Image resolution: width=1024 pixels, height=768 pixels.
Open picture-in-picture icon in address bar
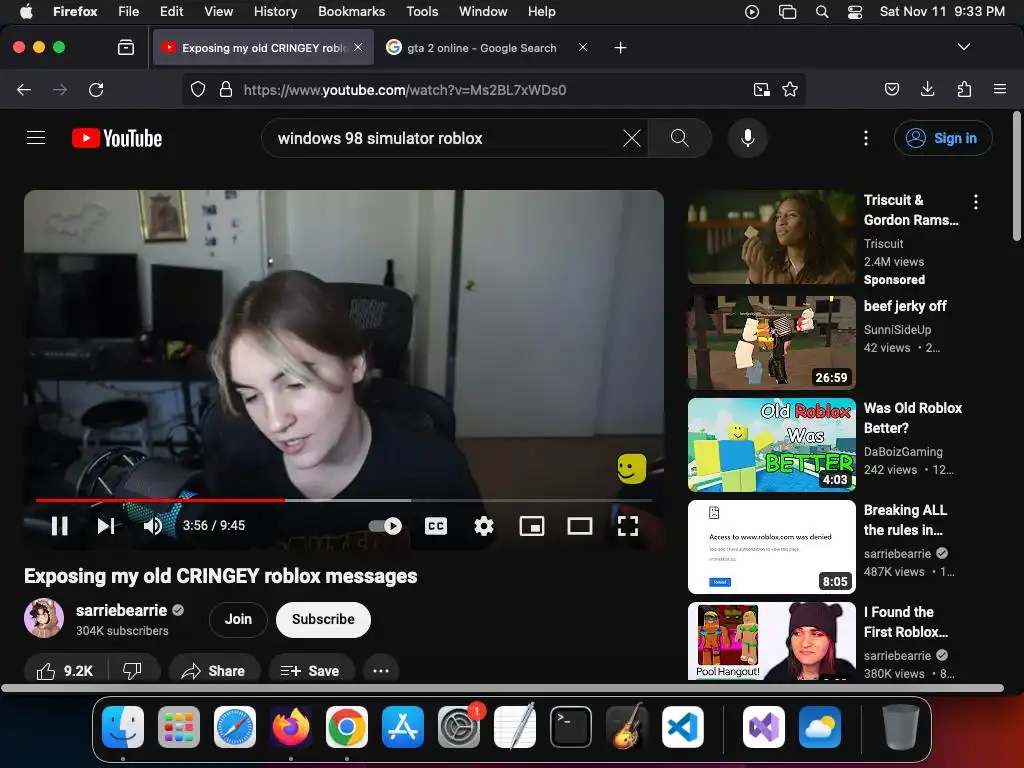761,89
